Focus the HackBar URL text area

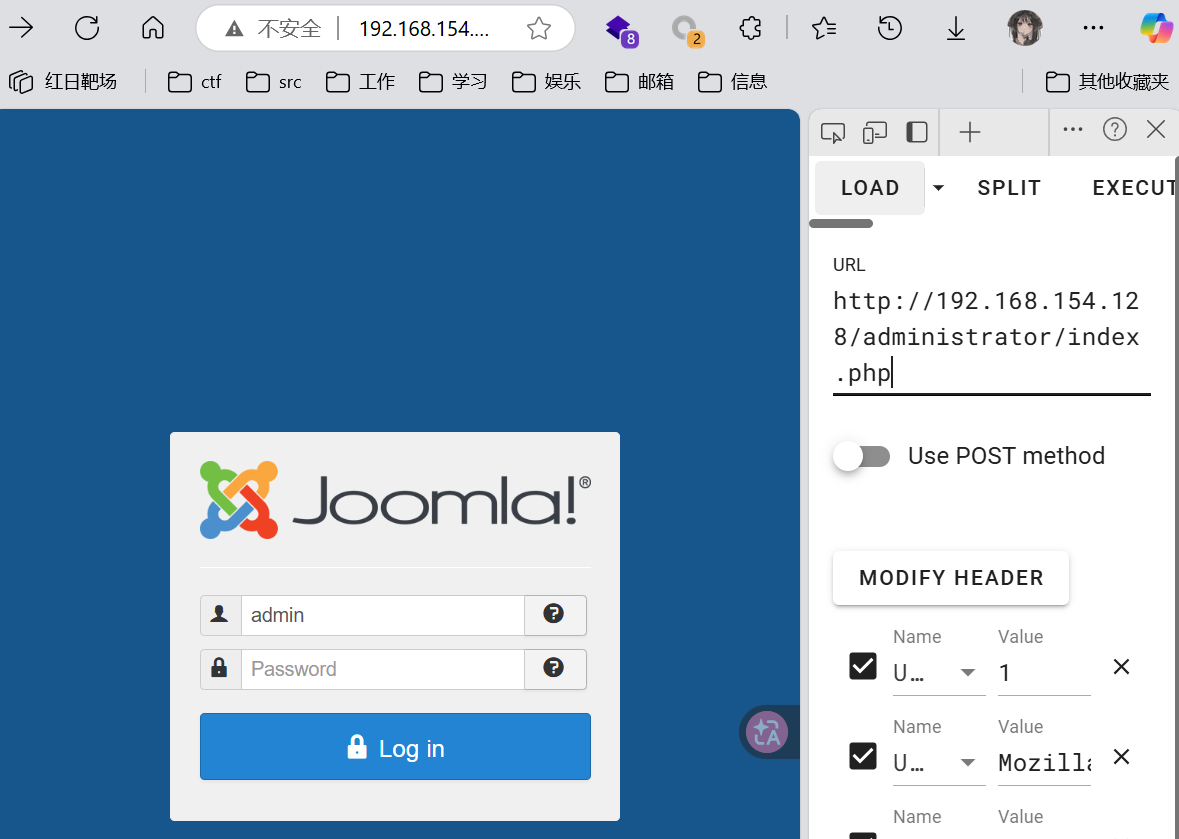[x=992, y=337]
